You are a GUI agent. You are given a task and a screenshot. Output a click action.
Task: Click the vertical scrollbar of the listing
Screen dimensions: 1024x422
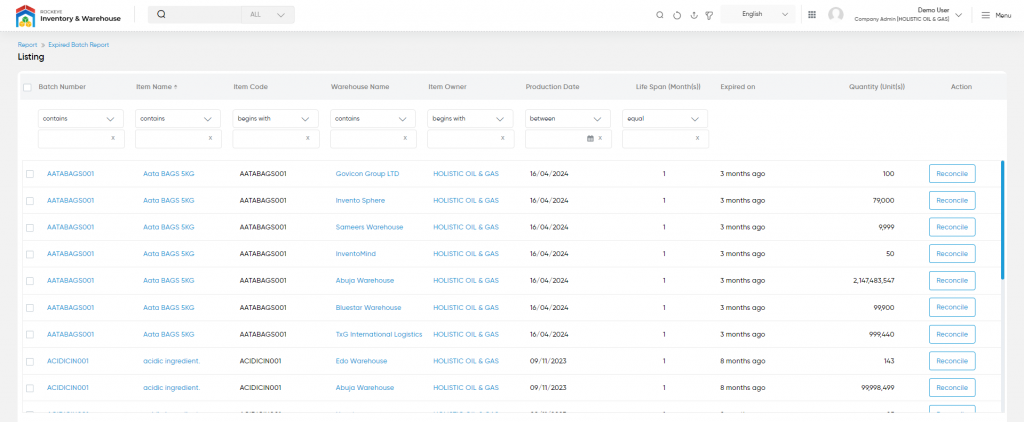1002,219
